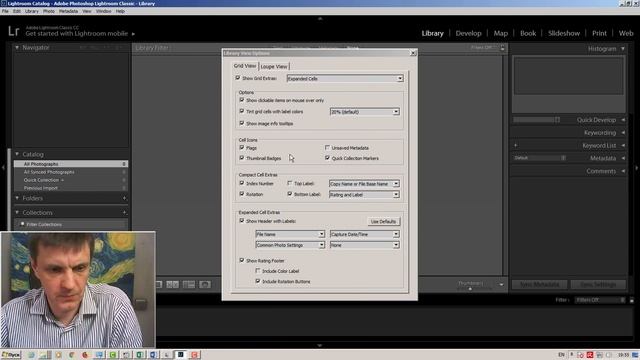Screen dimensions: 640x360
Task: Toggle Show clickable items on mouse over
Action: tap(242, 100)
